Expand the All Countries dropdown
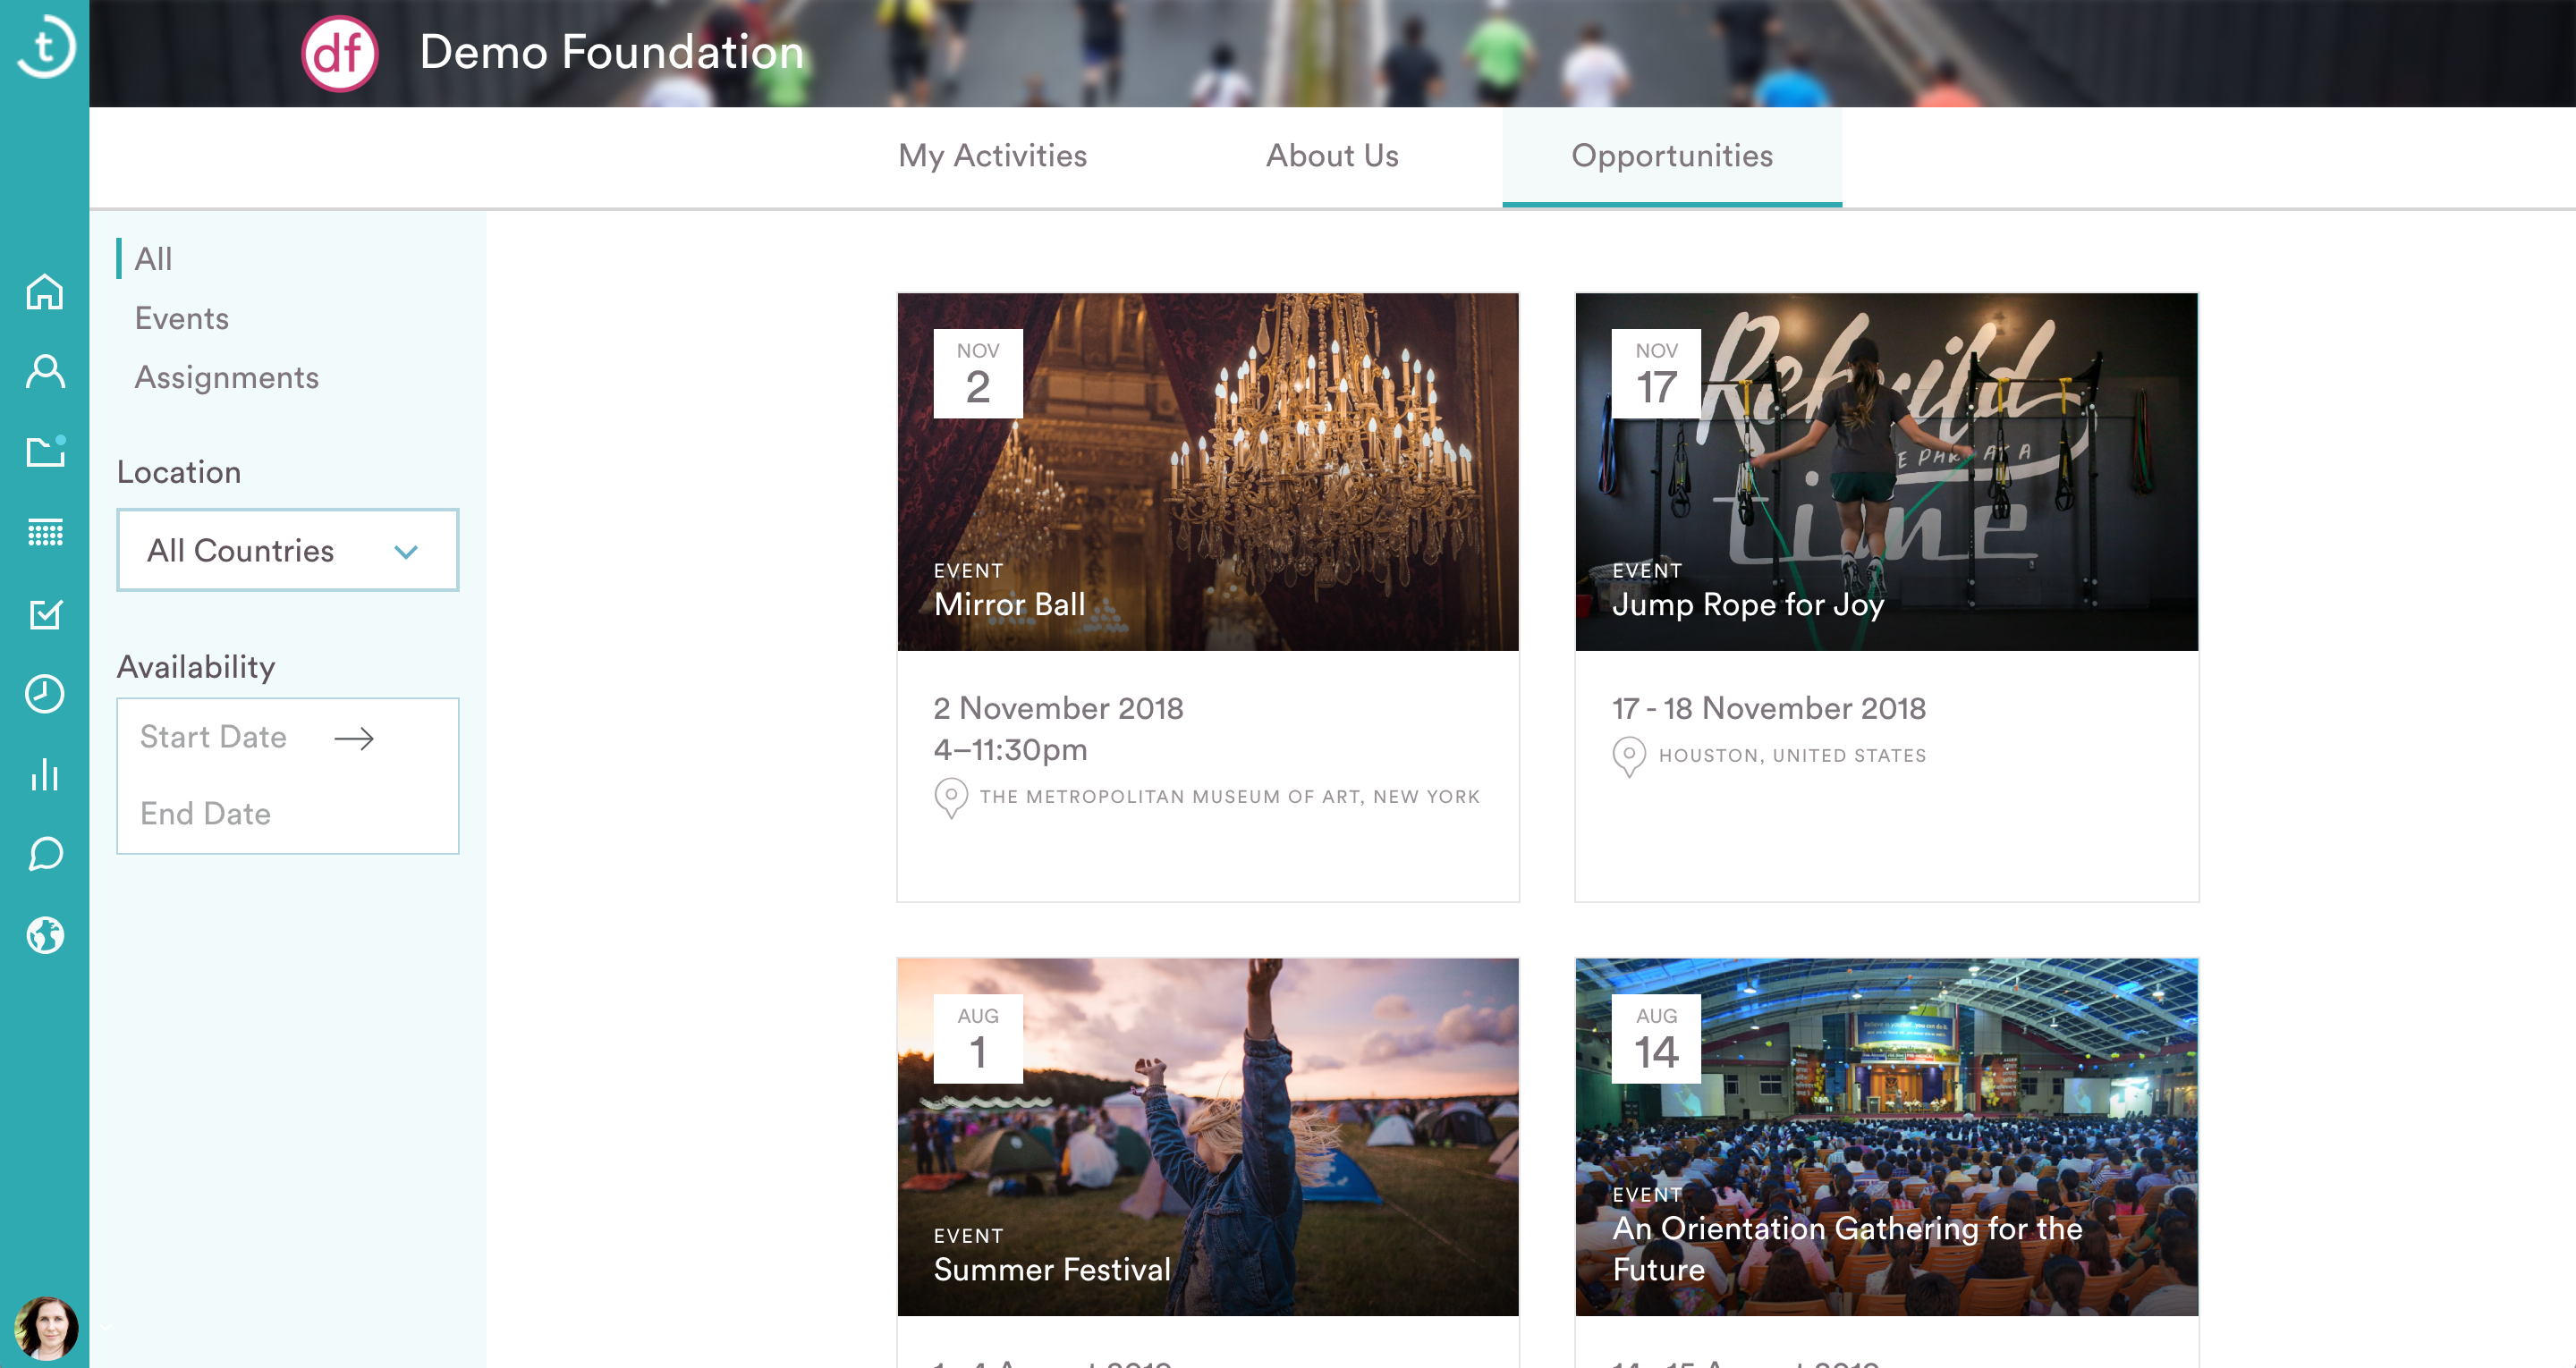2576x1368 pixels. coord(287,549)
